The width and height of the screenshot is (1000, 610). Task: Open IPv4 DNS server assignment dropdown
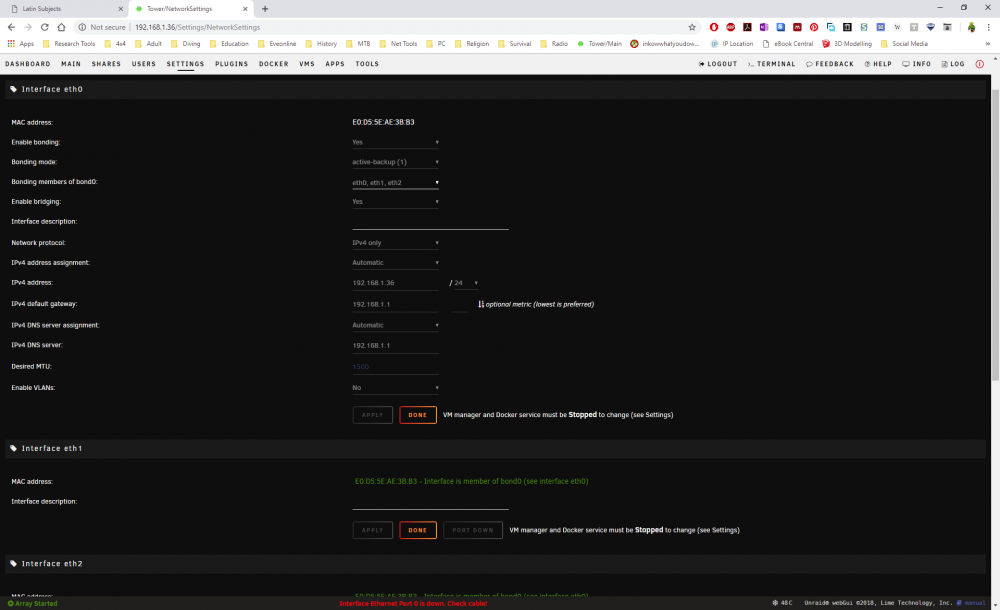tap(395, 325)
